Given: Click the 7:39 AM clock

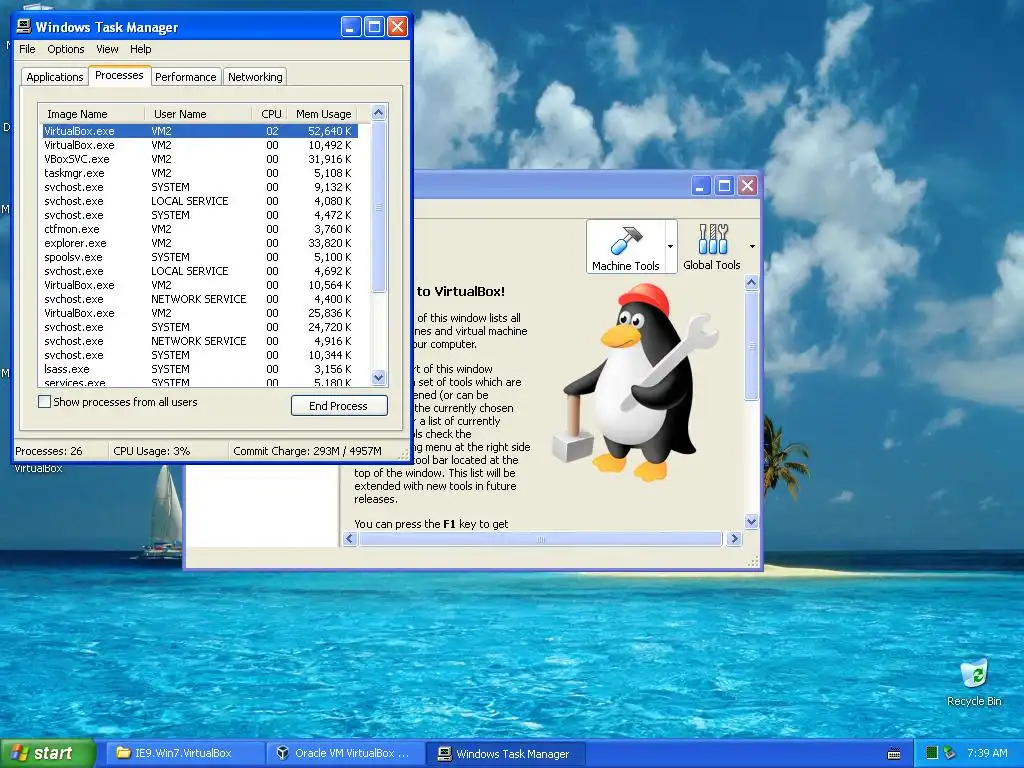Looking at the screenshot, I should (987, 753).
